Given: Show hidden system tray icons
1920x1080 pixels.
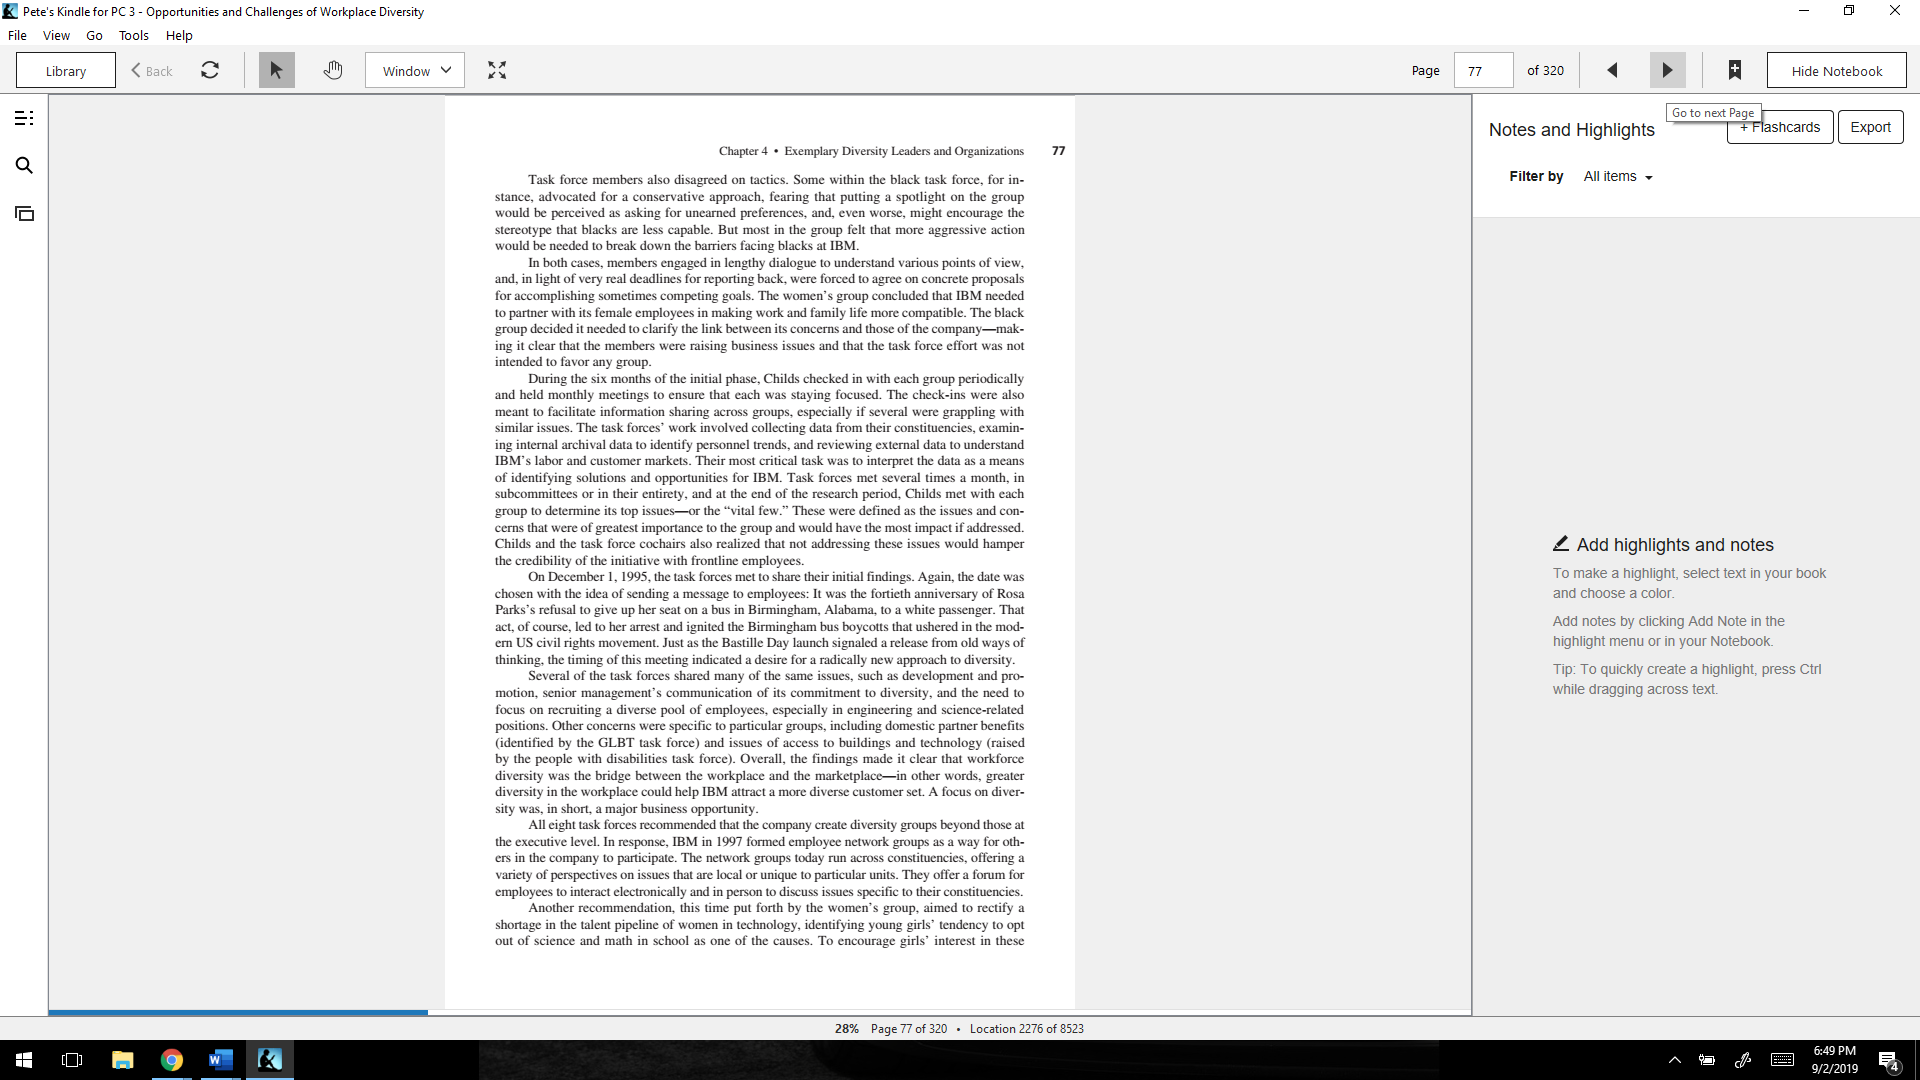Looking at the screenshot, I should (1675, 1060).
